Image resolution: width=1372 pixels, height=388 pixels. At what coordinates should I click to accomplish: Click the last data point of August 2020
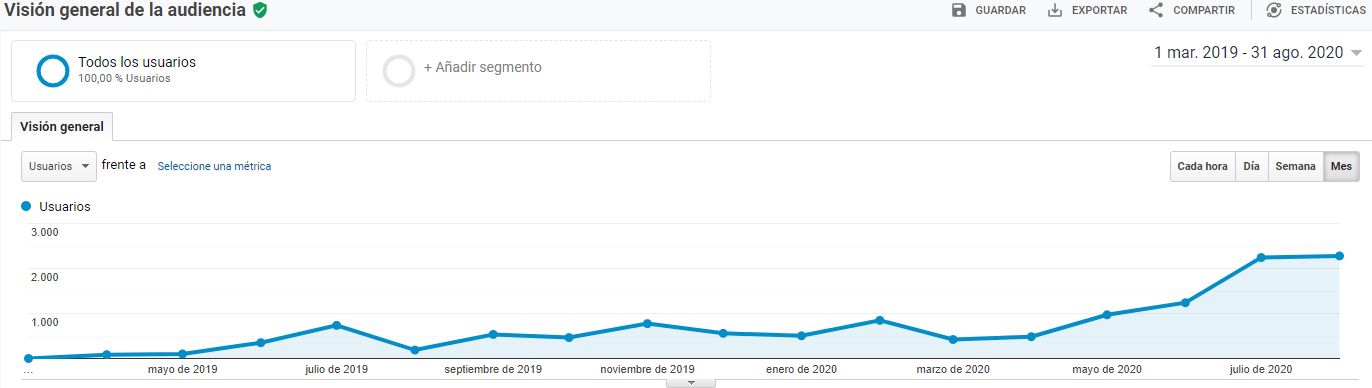point(1339,256)
